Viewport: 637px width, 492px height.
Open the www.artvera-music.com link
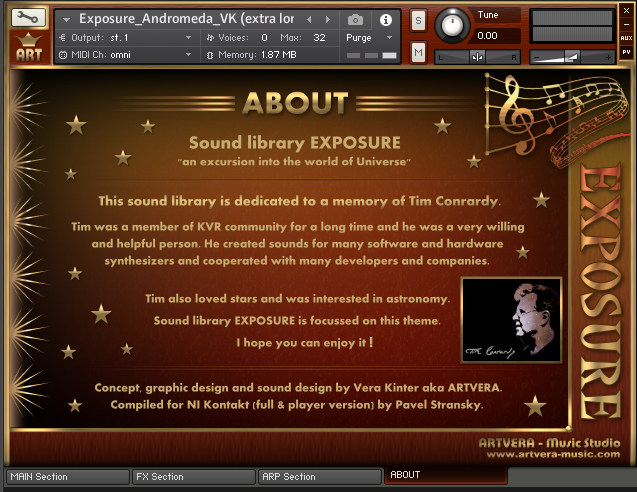tap(553, 454)
